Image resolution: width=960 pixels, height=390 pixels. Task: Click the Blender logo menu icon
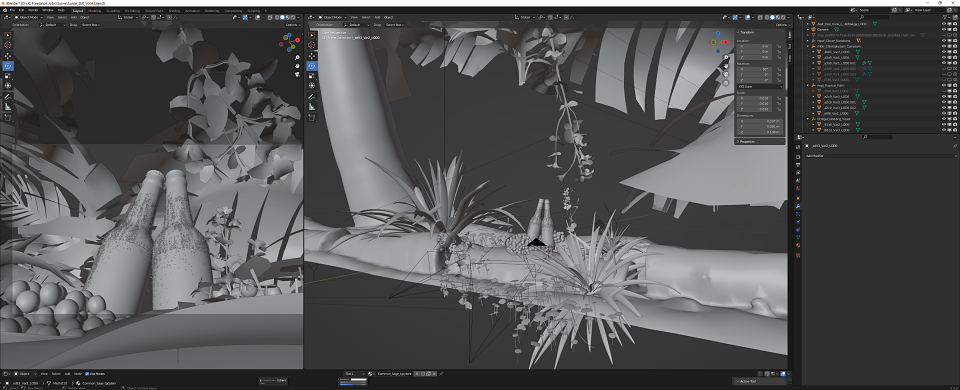tap(4, 10)
